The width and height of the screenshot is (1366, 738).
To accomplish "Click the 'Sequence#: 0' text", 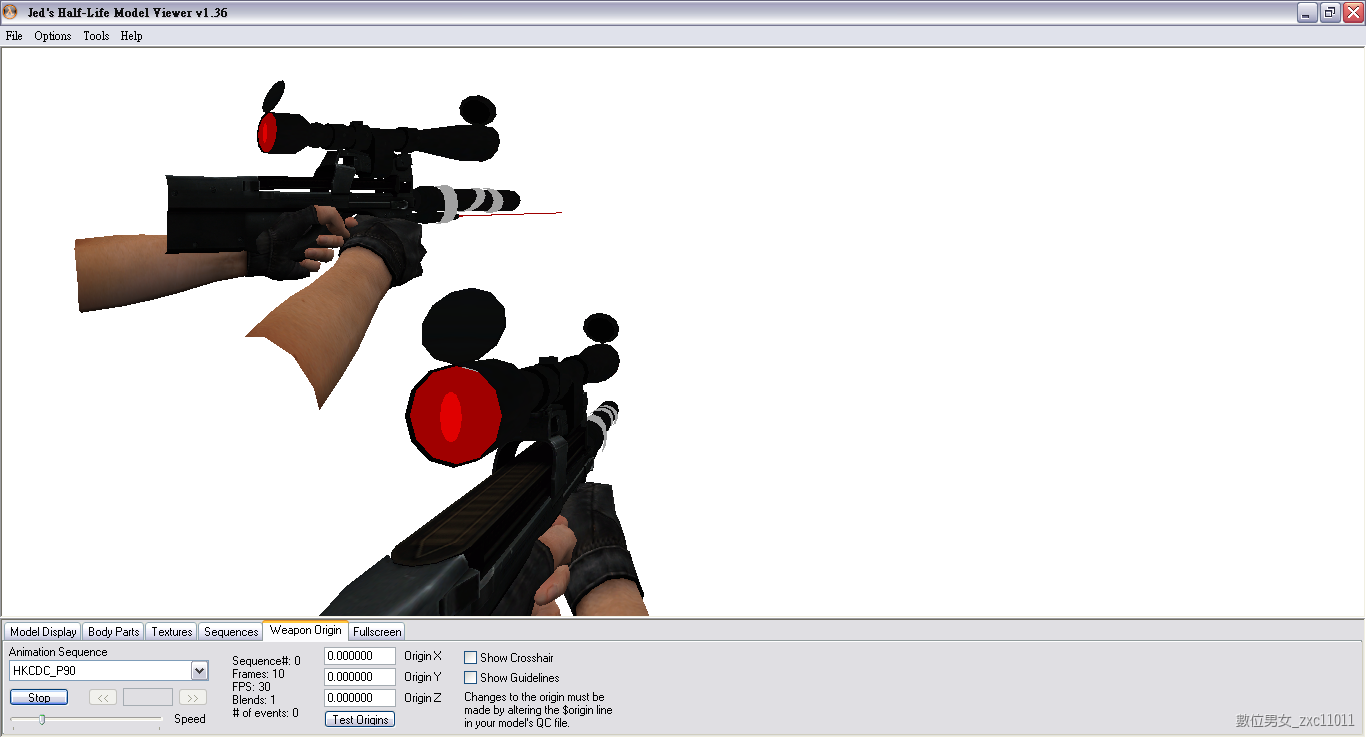I will (x=266, y=661).
